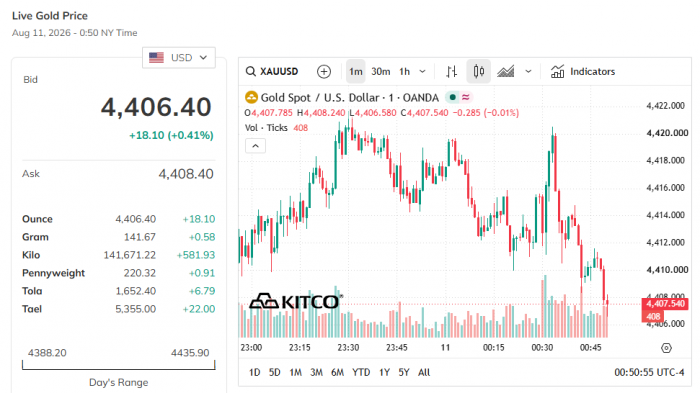Select the 30m interval

(381, 71)
